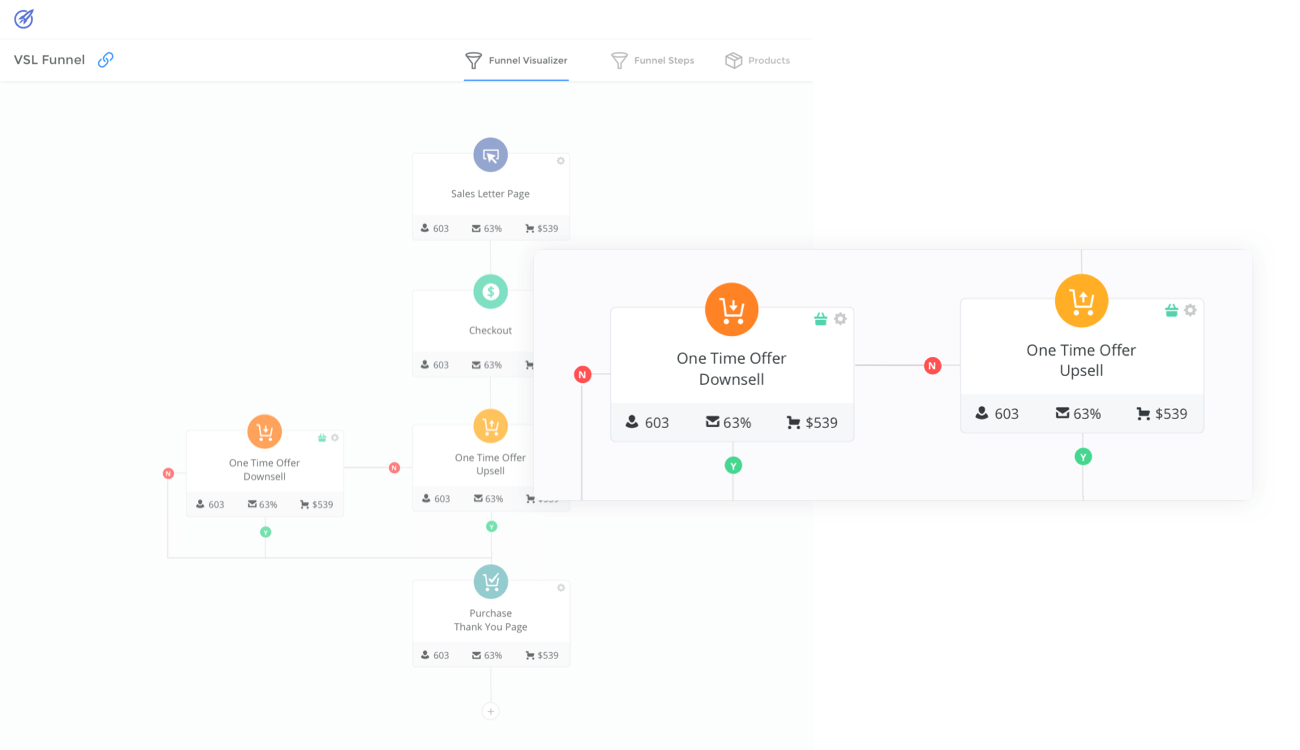Image resolution: width=1300 pixels, height=750 pixels.
Task: Click 63% on the enlarged Downsell card
Action: [728, 423]
